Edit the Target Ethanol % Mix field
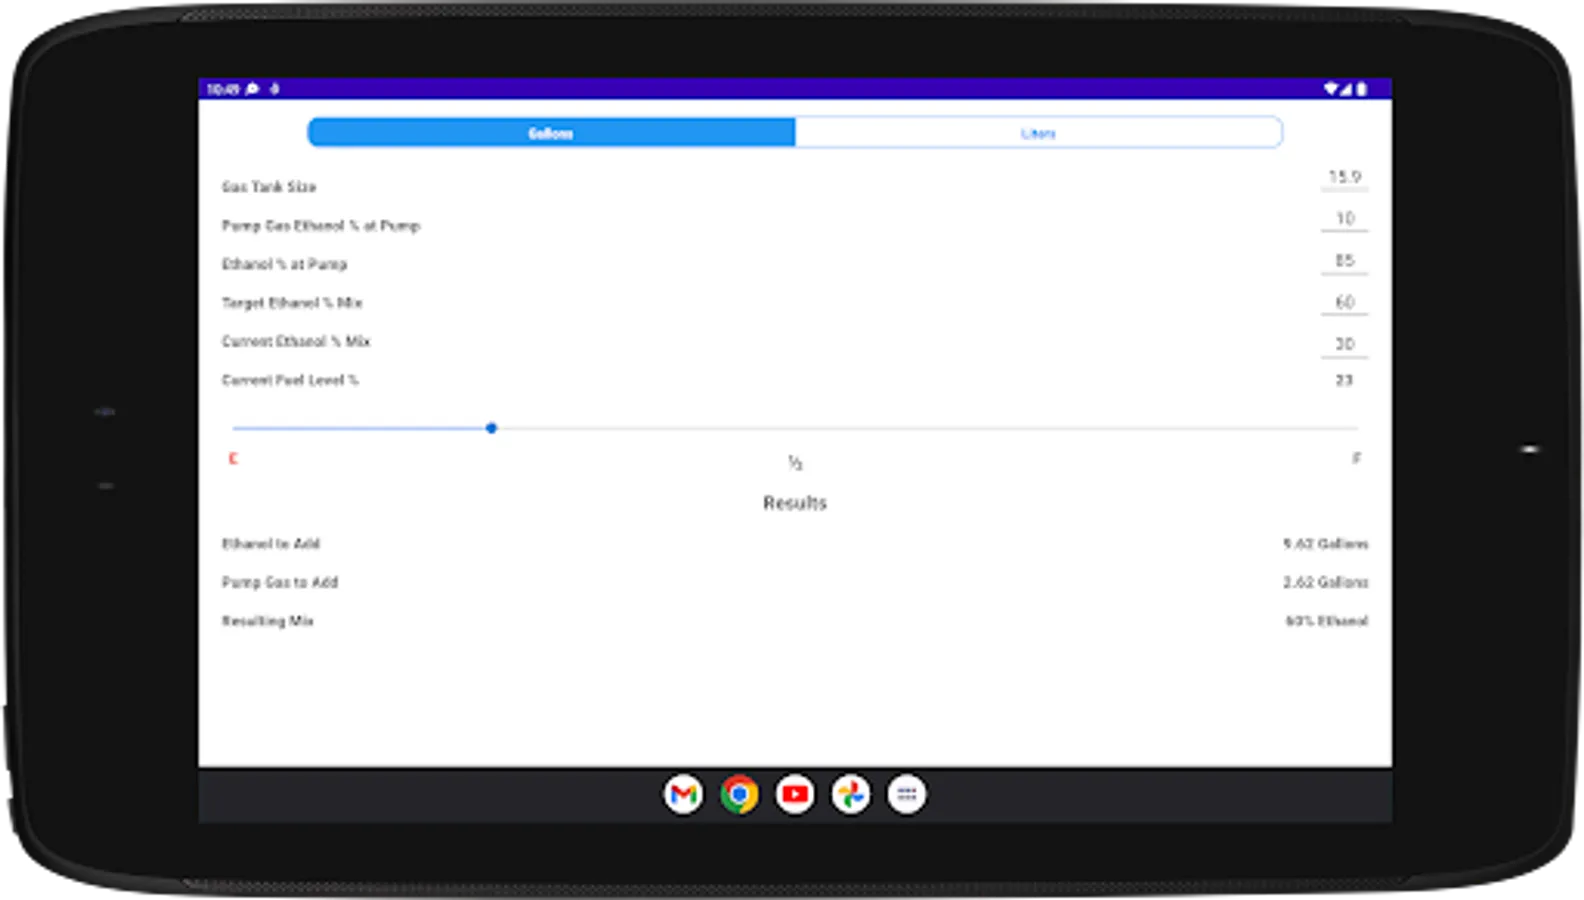This screenshot has width=1584, height=900. [1345, 303]
